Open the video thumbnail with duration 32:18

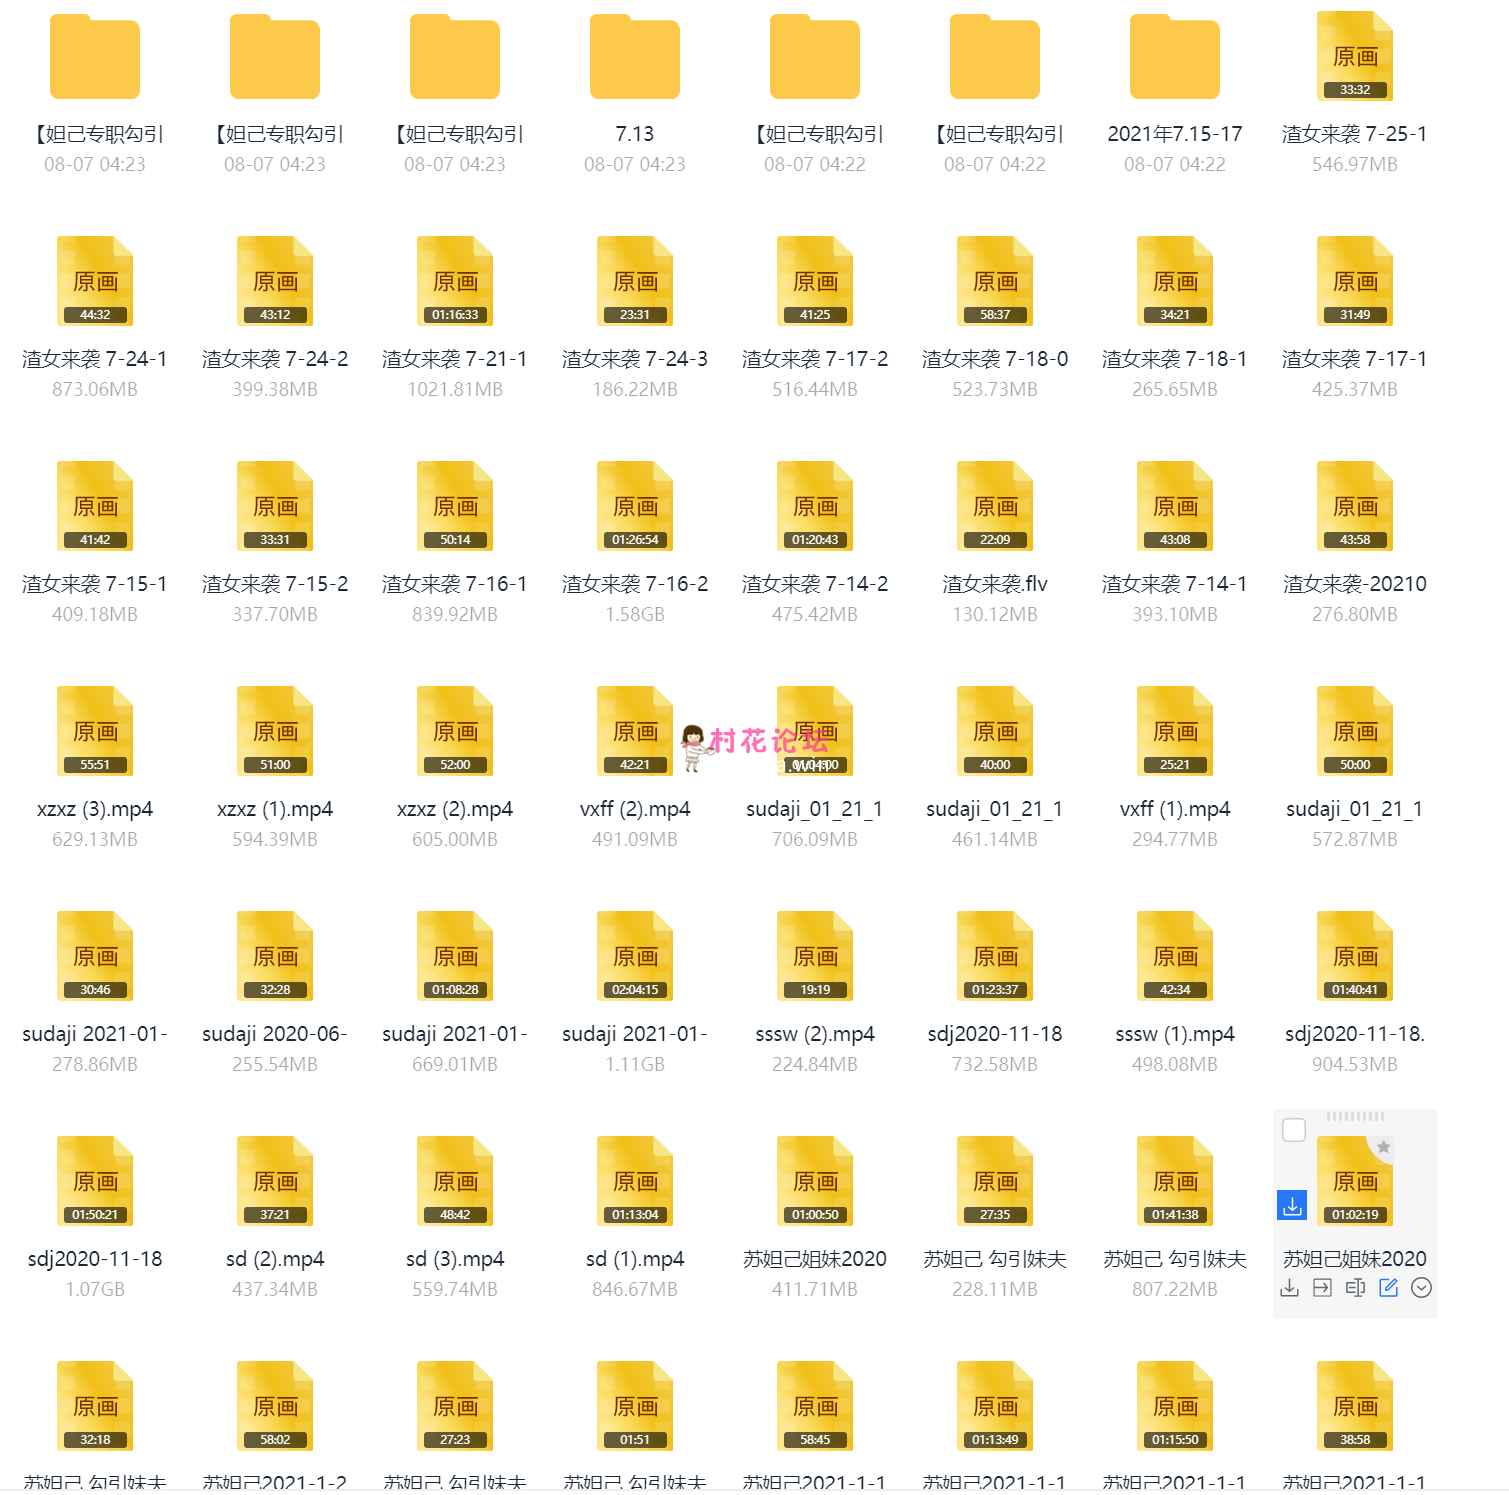coord(95,1406)
